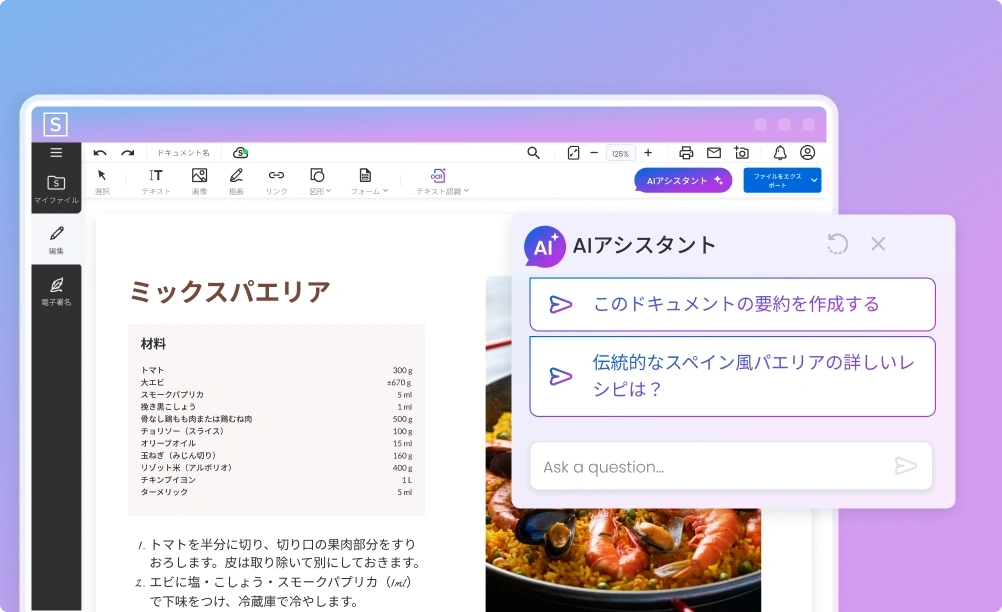
Task: Open the 図形 shapes dropdown
Action: pos(318,180)
